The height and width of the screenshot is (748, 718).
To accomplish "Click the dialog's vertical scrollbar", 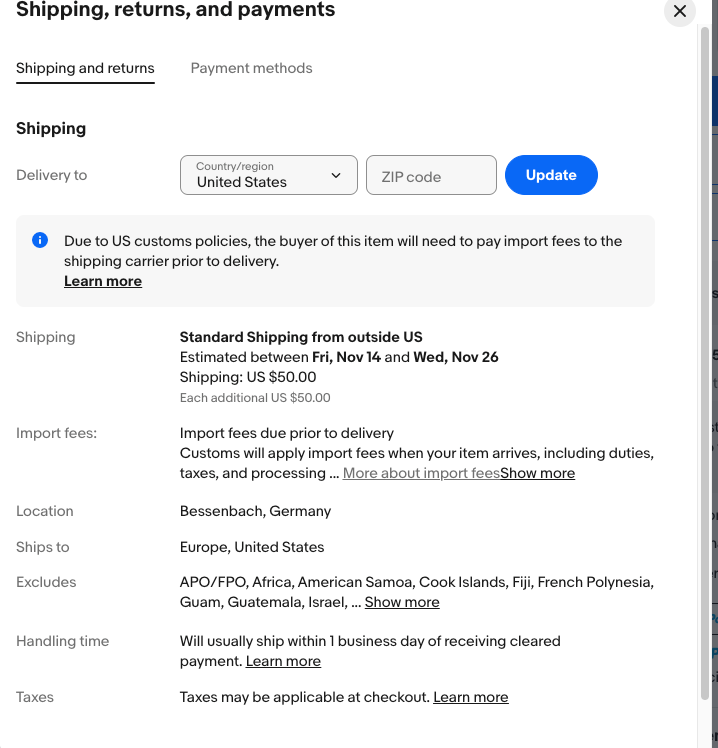I will (705, 360).
